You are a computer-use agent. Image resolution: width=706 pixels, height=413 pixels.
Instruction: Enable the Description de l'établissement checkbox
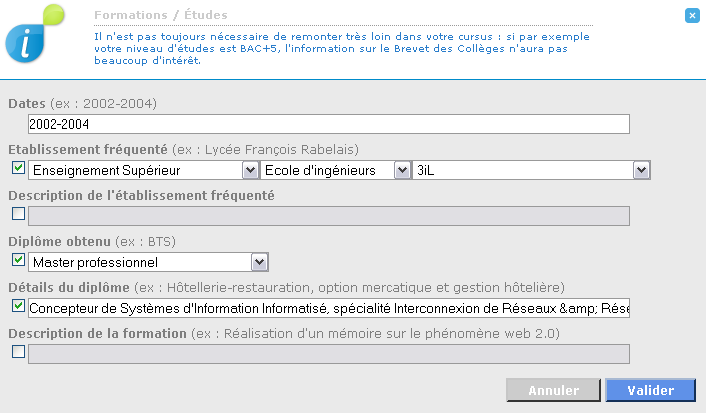pos(18,213)
